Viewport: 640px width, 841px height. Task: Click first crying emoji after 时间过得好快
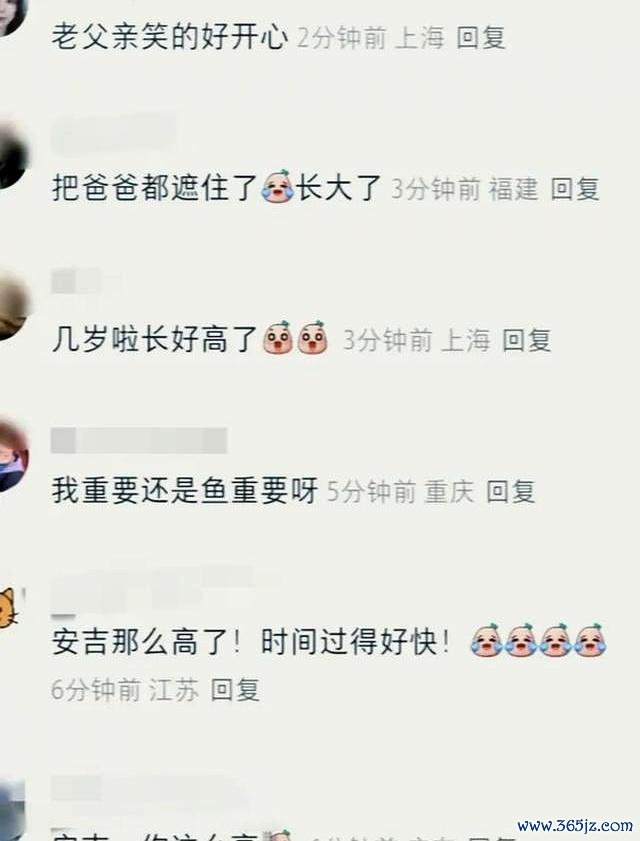coord(487,640)
